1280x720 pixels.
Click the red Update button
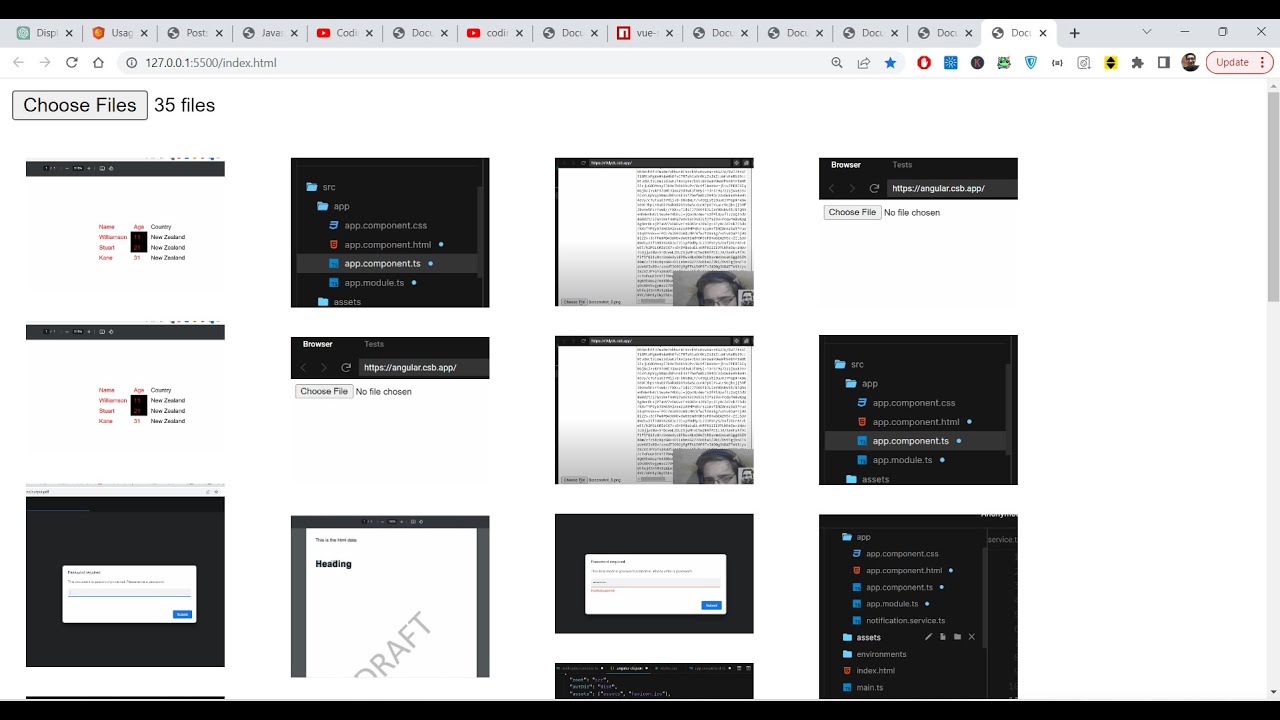click(x=1232, y=62)
